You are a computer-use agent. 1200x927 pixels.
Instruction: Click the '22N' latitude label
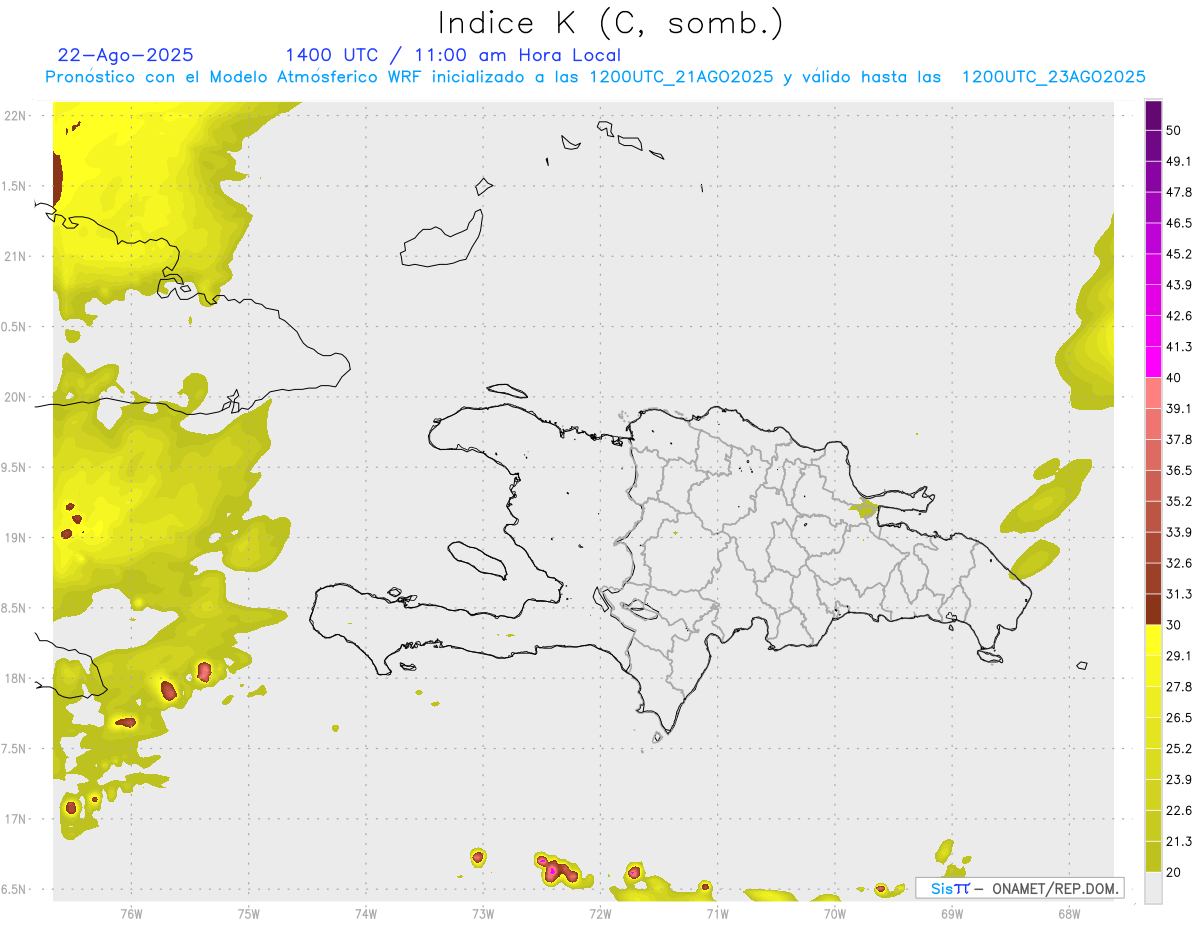pos(15,116)
